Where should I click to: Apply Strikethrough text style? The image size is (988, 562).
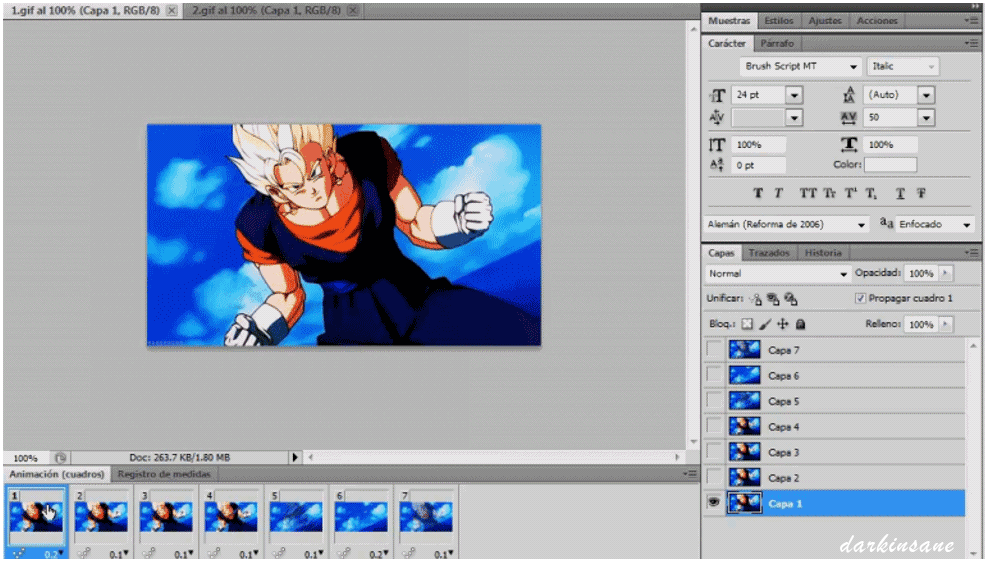pyautogui.click(x=921, y=193)
